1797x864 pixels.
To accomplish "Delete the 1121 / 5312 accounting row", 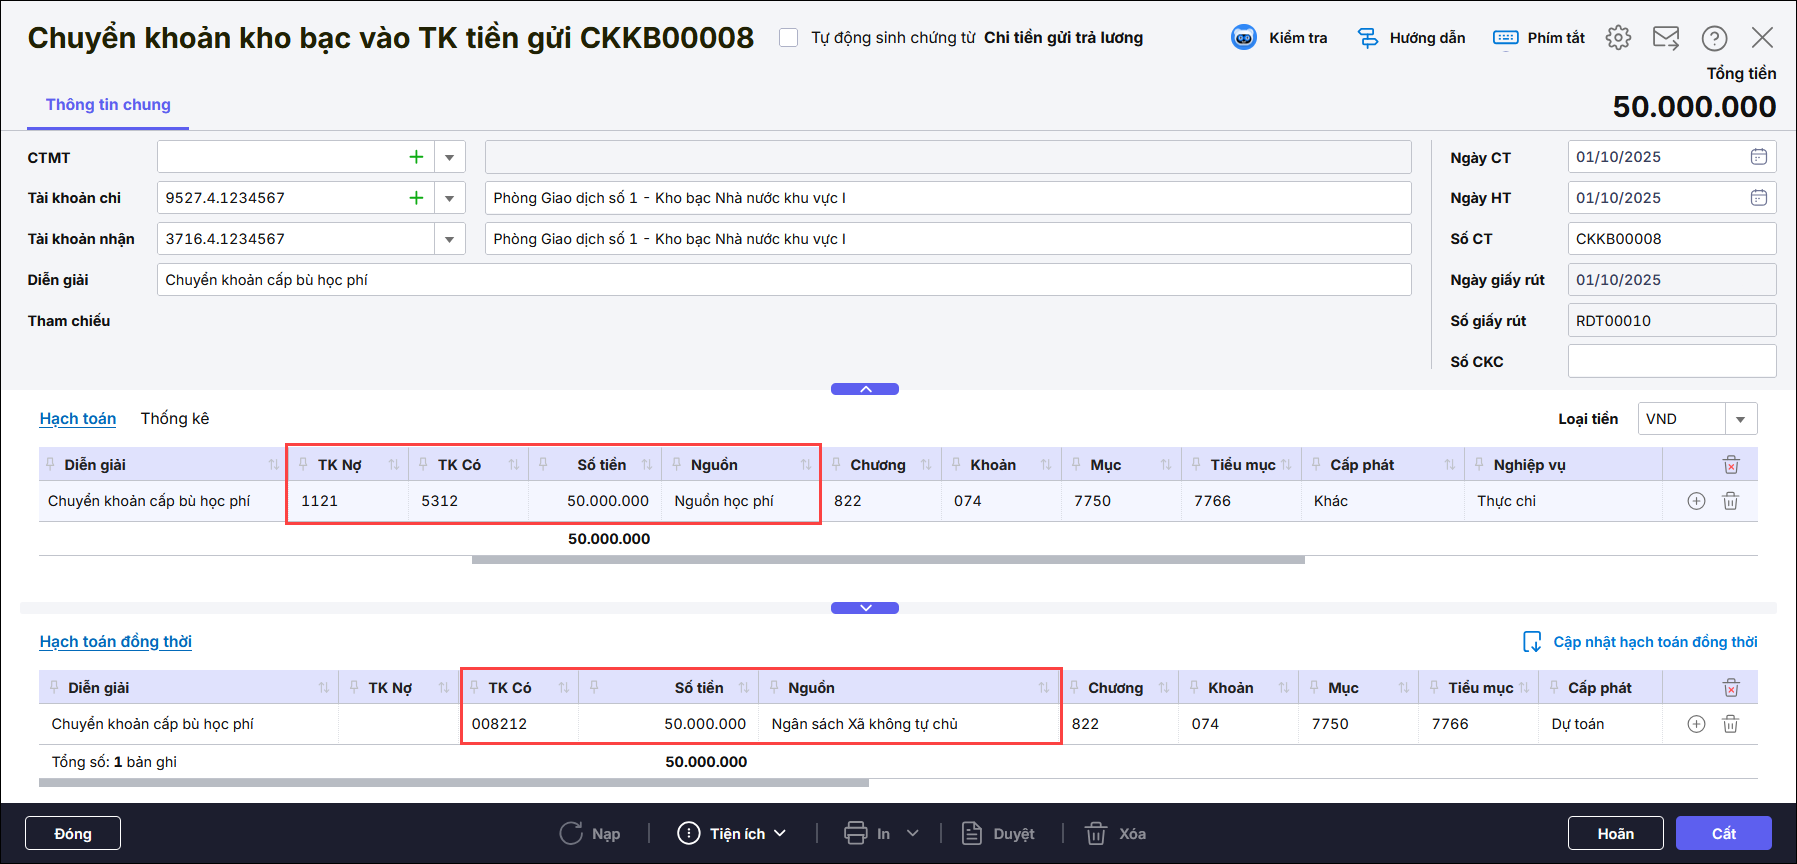I will [1730, 501].
